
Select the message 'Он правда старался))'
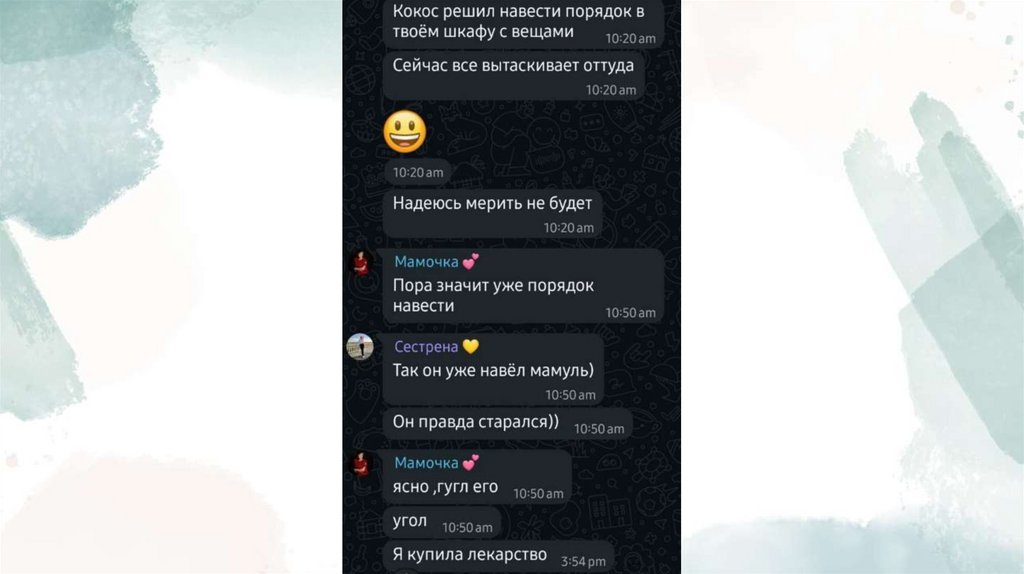point(507,423)
